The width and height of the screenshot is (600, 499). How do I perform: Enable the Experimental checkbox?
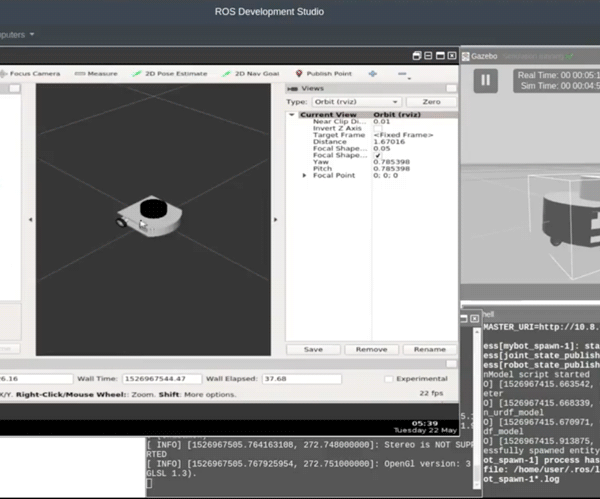(388, 379)
